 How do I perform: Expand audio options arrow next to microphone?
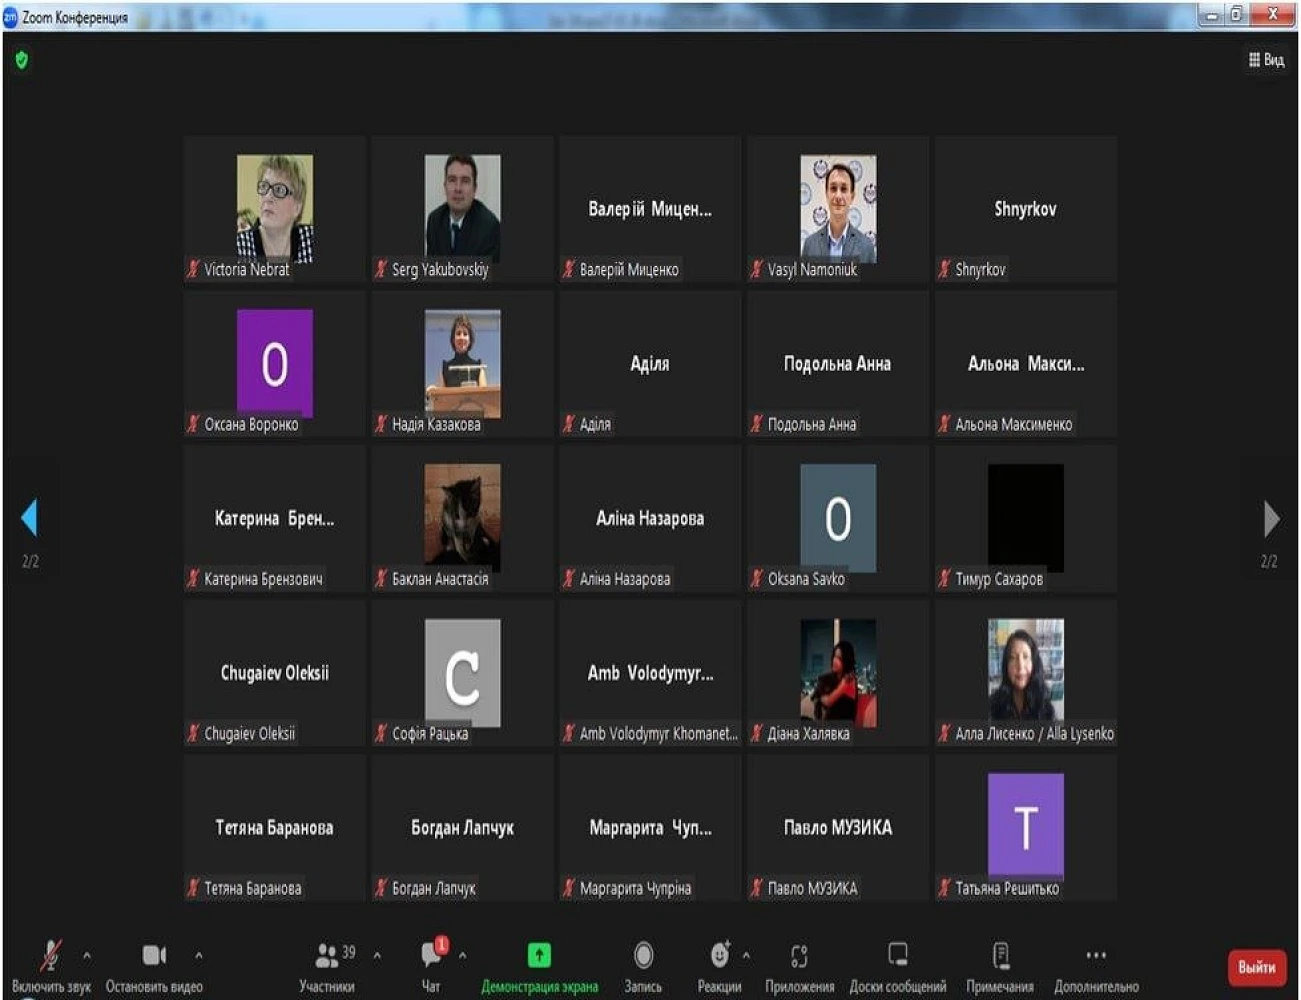(87, 956)
